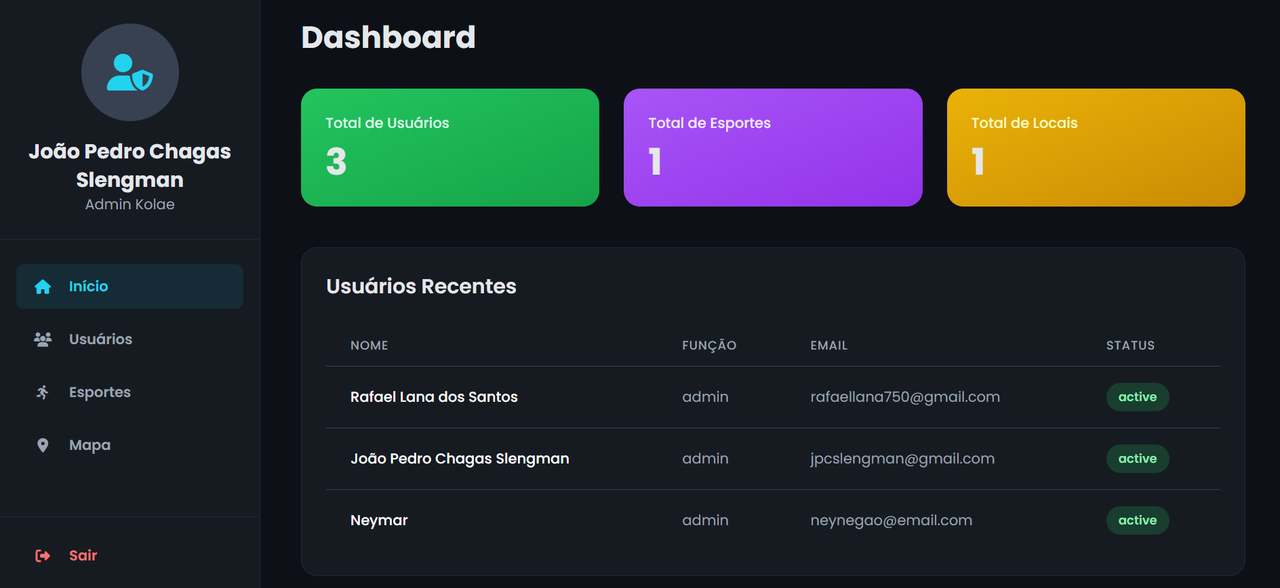The width and height of the screenshot is (1280, 588).
Task: Open the Usuários menu item
Action: [x=130, y=340]
